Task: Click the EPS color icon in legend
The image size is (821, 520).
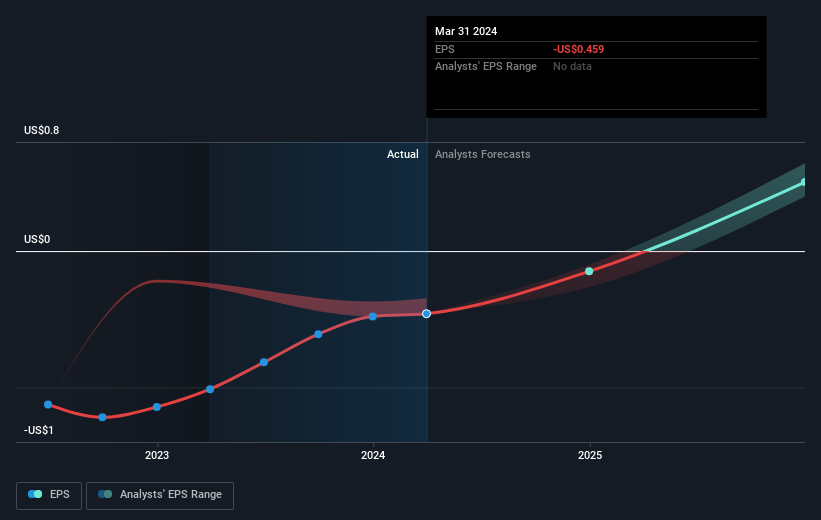Action: click(35, 494)
